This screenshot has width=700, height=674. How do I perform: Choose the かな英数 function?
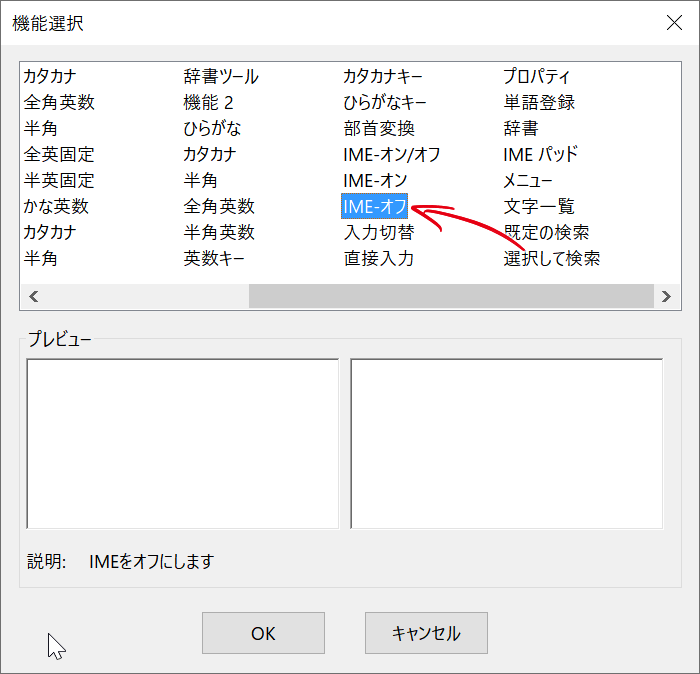pyautogui.click(x=56, y=206)
